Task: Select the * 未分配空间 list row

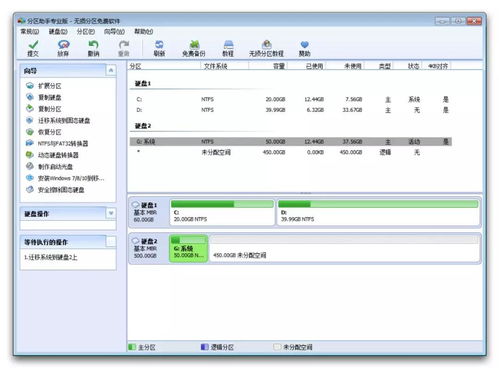Action: [x=290, y=152]
